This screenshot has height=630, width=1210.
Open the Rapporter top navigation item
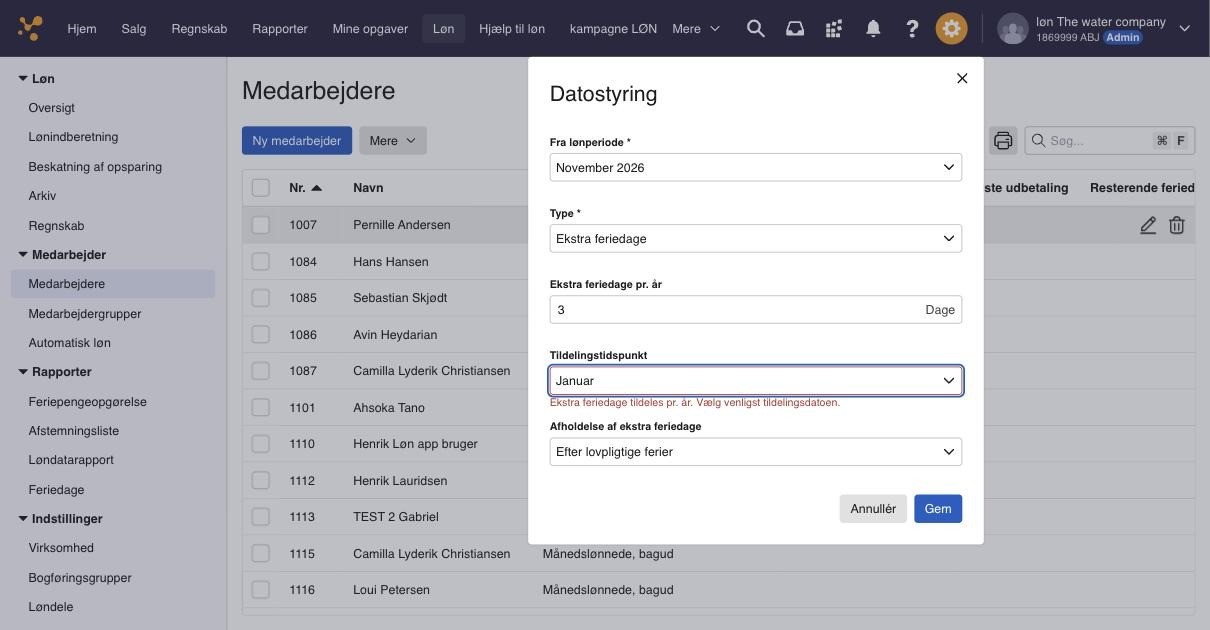(280, 29)
